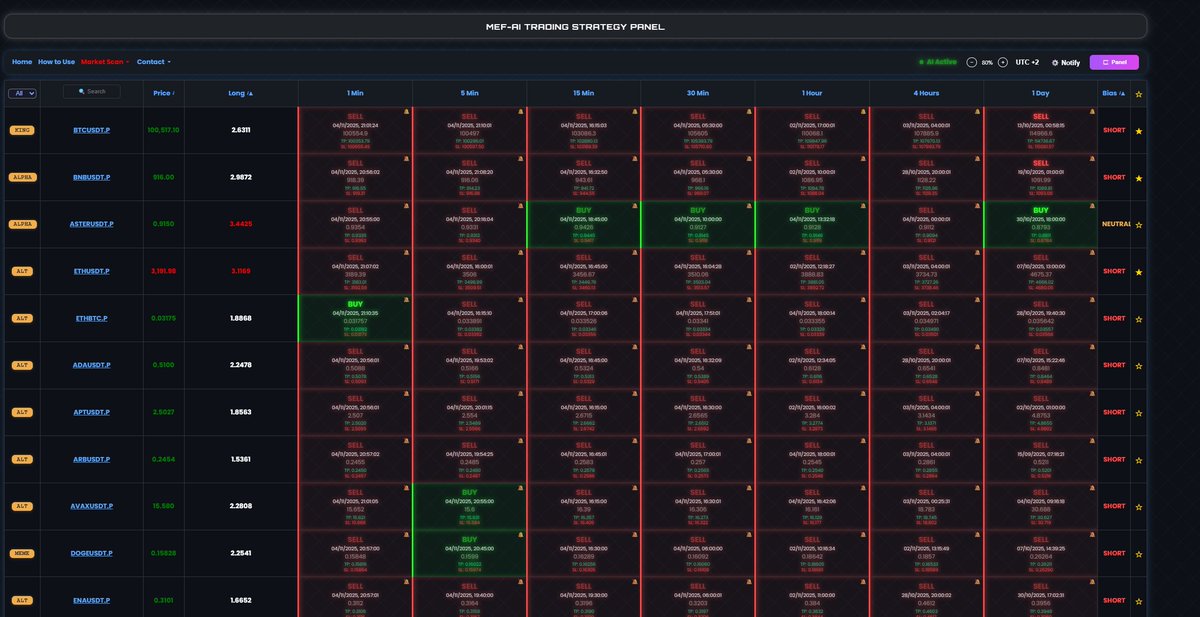Toggle favorite star for ARBUSDT.P row
This screenshot has width=1200, height=617.
(x=1139, y=460)
